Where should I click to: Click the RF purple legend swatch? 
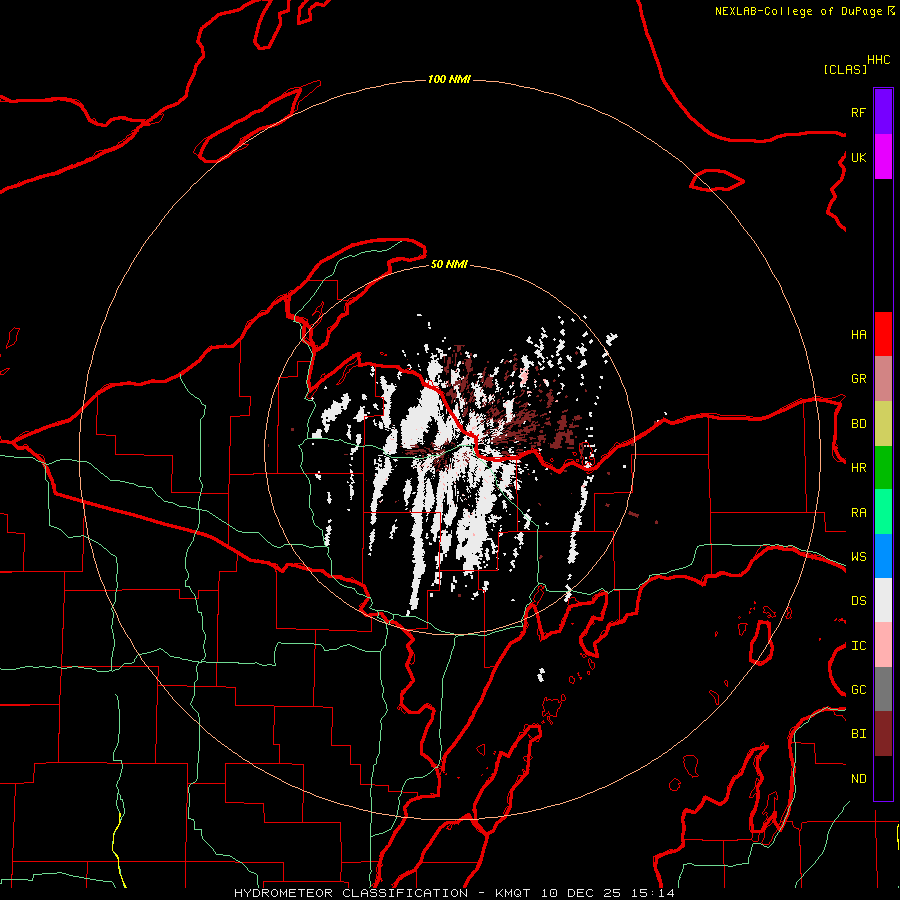tap(883, 112)
